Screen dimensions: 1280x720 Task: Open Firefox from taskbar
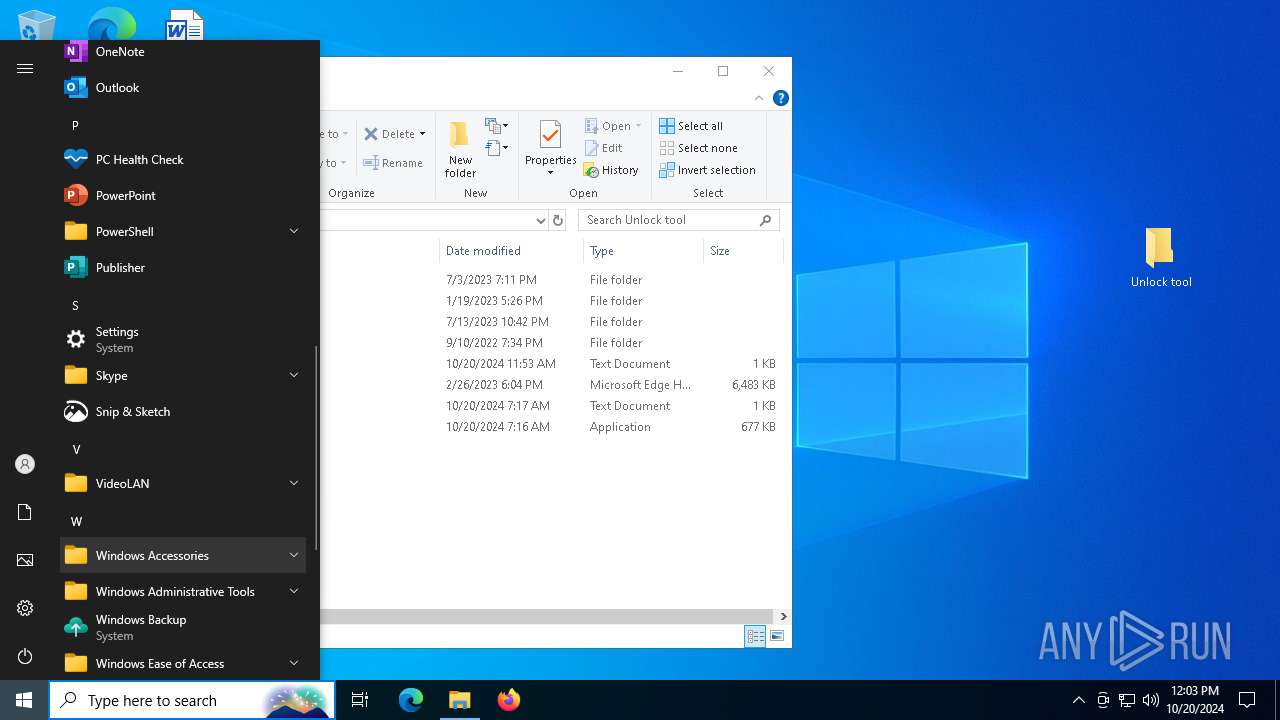coord(509,700)
